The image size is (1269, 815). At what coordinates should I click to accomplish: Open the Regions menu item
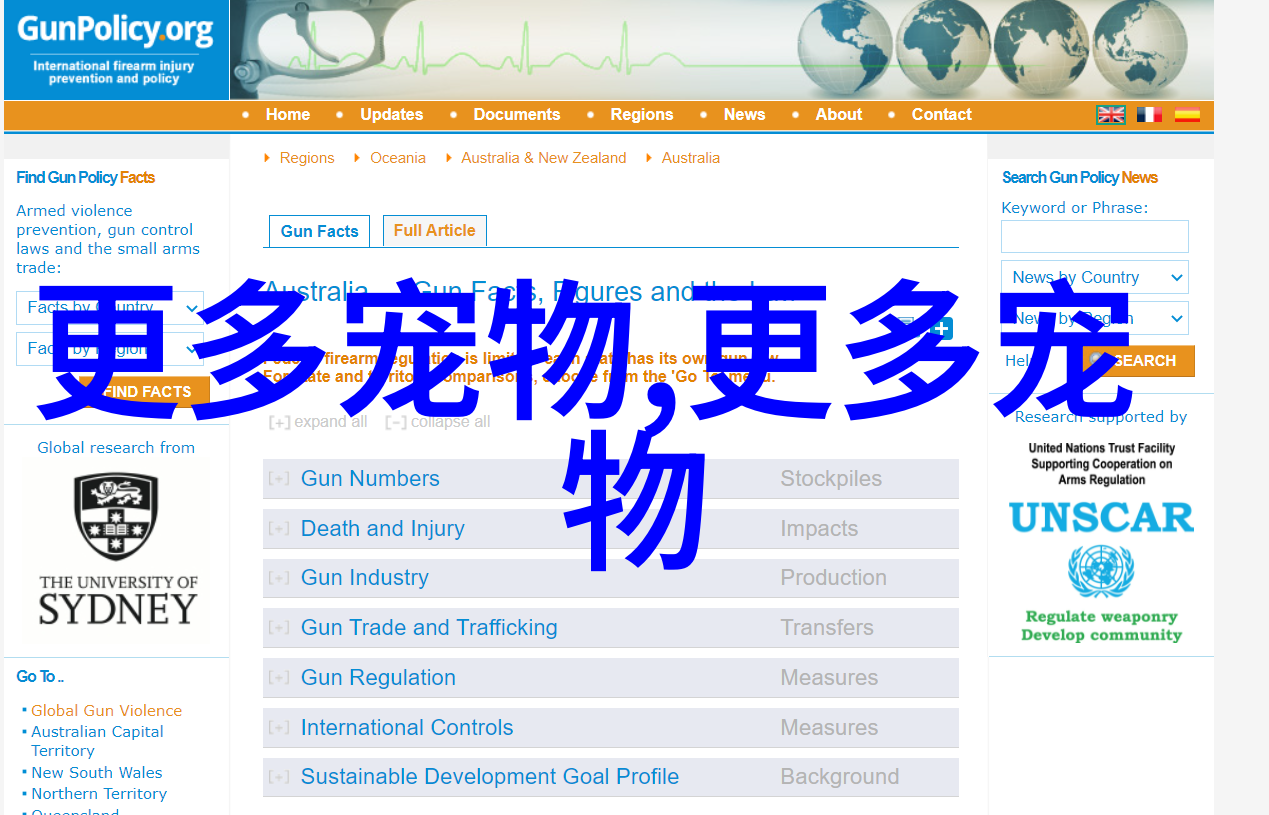[642, 115]
